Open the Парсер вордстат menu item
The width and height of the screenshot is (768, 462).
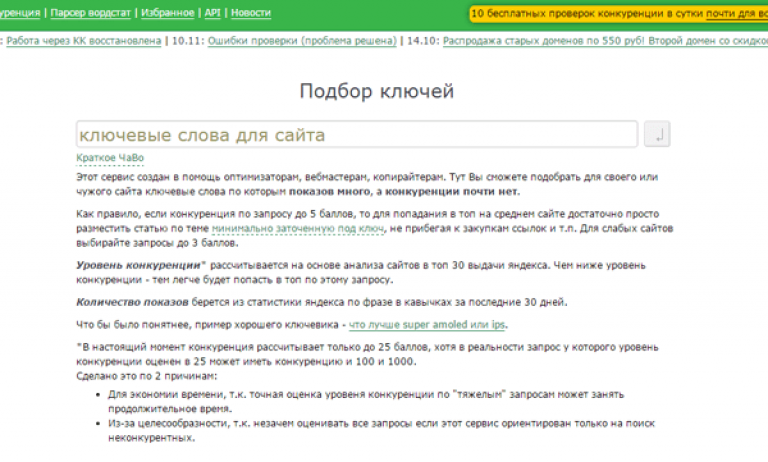coord(93,14)
